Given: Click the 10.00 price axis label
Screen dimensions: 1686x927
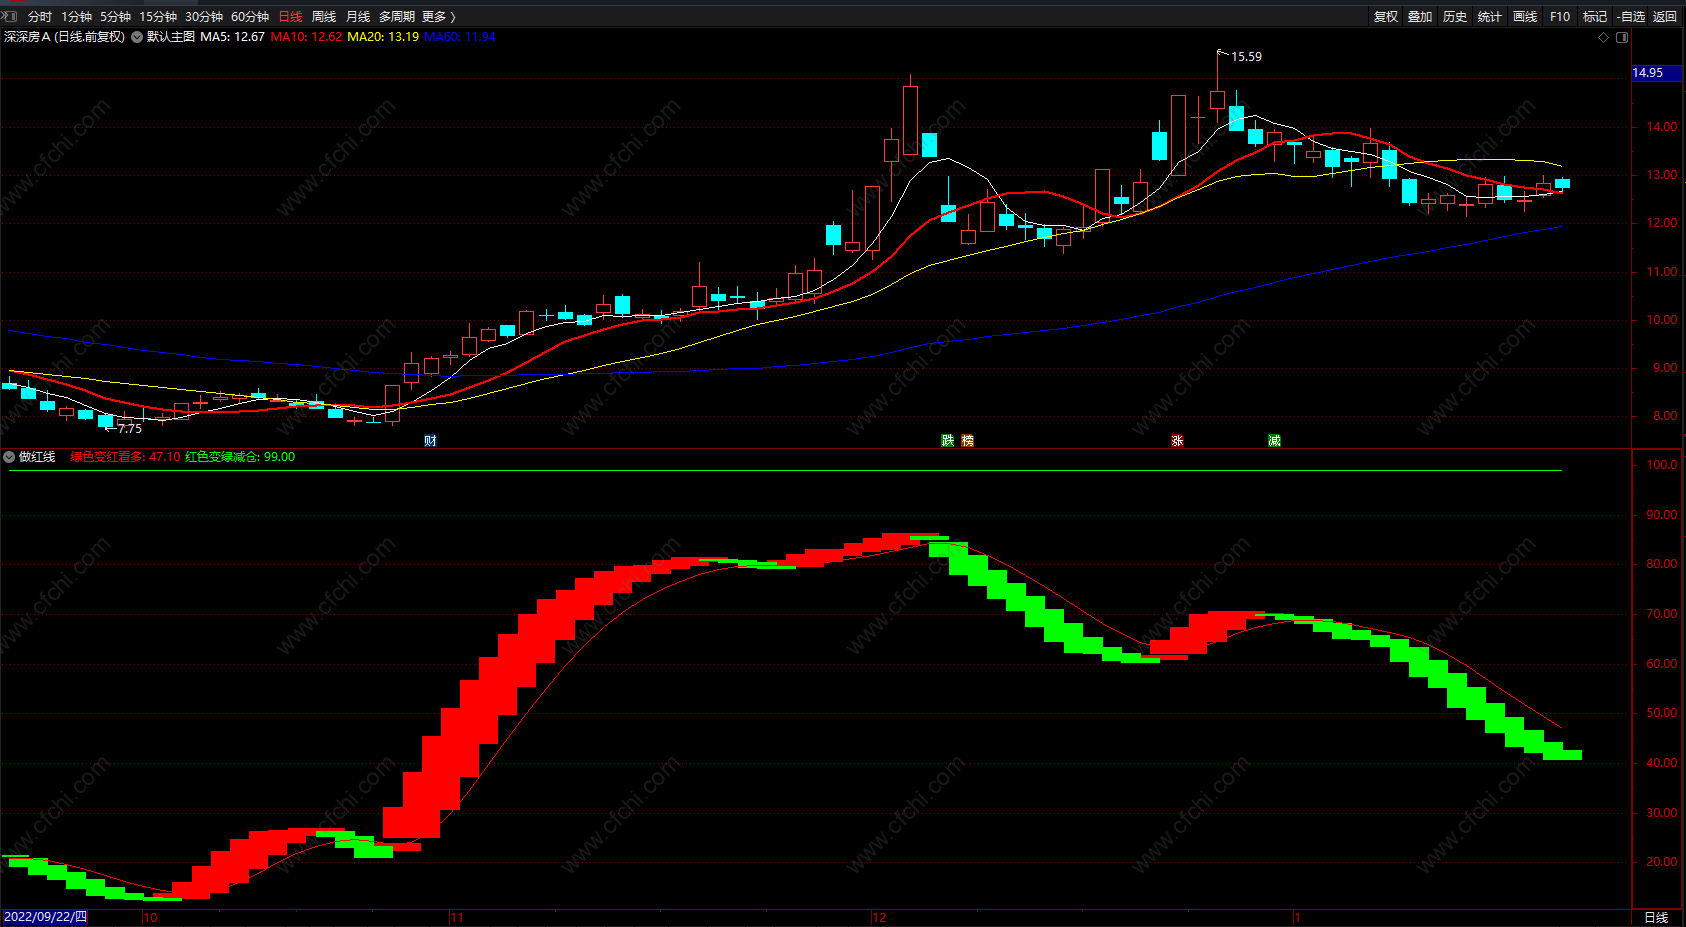Looking at the screenshot, I should click(1662, 320).
